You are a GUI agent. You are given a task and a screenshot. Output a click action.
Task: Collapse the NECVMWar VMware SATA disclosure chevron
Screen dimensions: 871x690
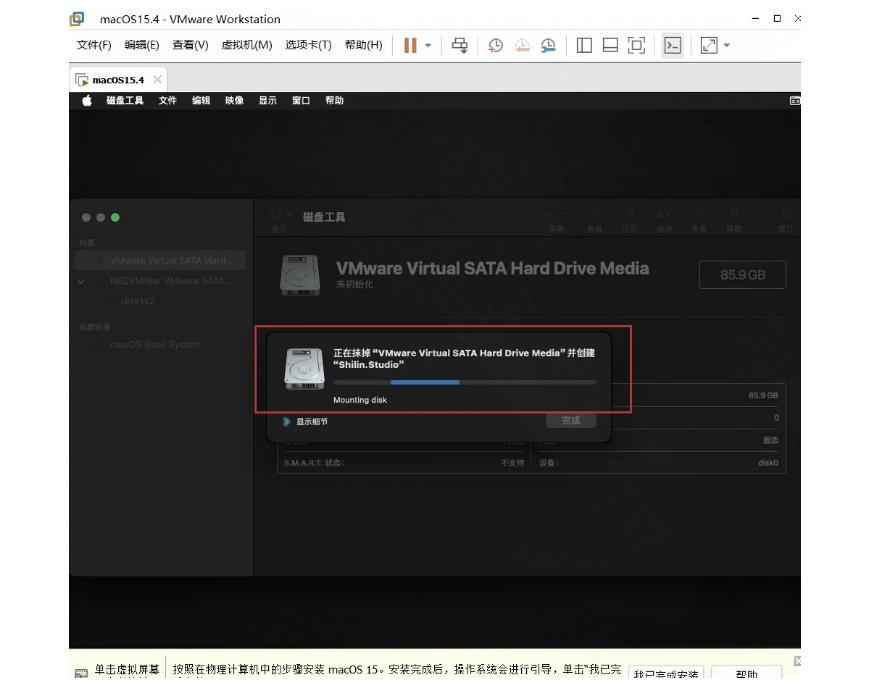coord(82,282)
